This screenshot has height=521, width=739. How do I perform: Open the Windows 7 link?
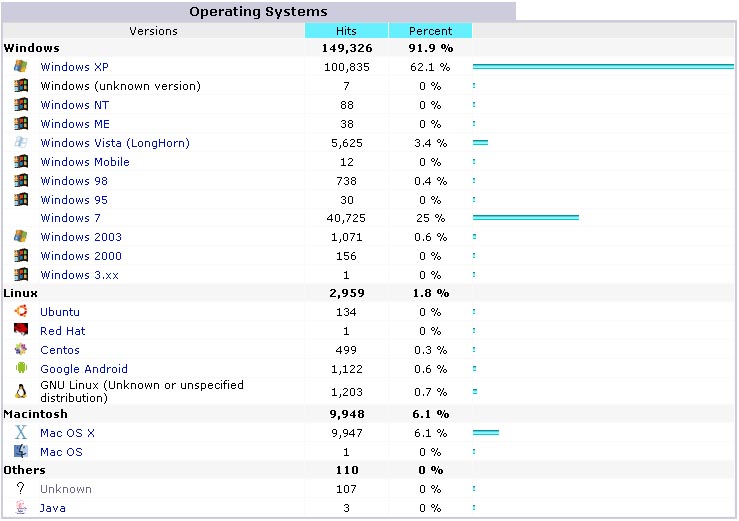[70, 218]
